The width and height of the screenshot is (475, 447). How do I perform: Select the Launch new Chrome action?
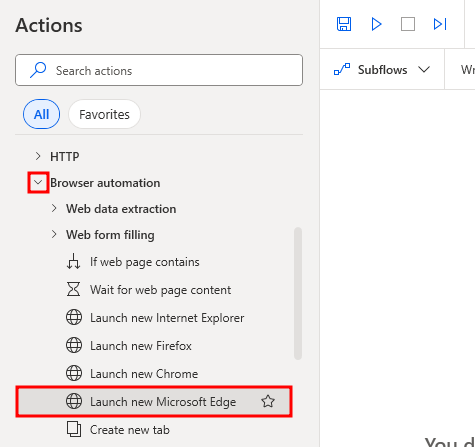tap(144, 374)
